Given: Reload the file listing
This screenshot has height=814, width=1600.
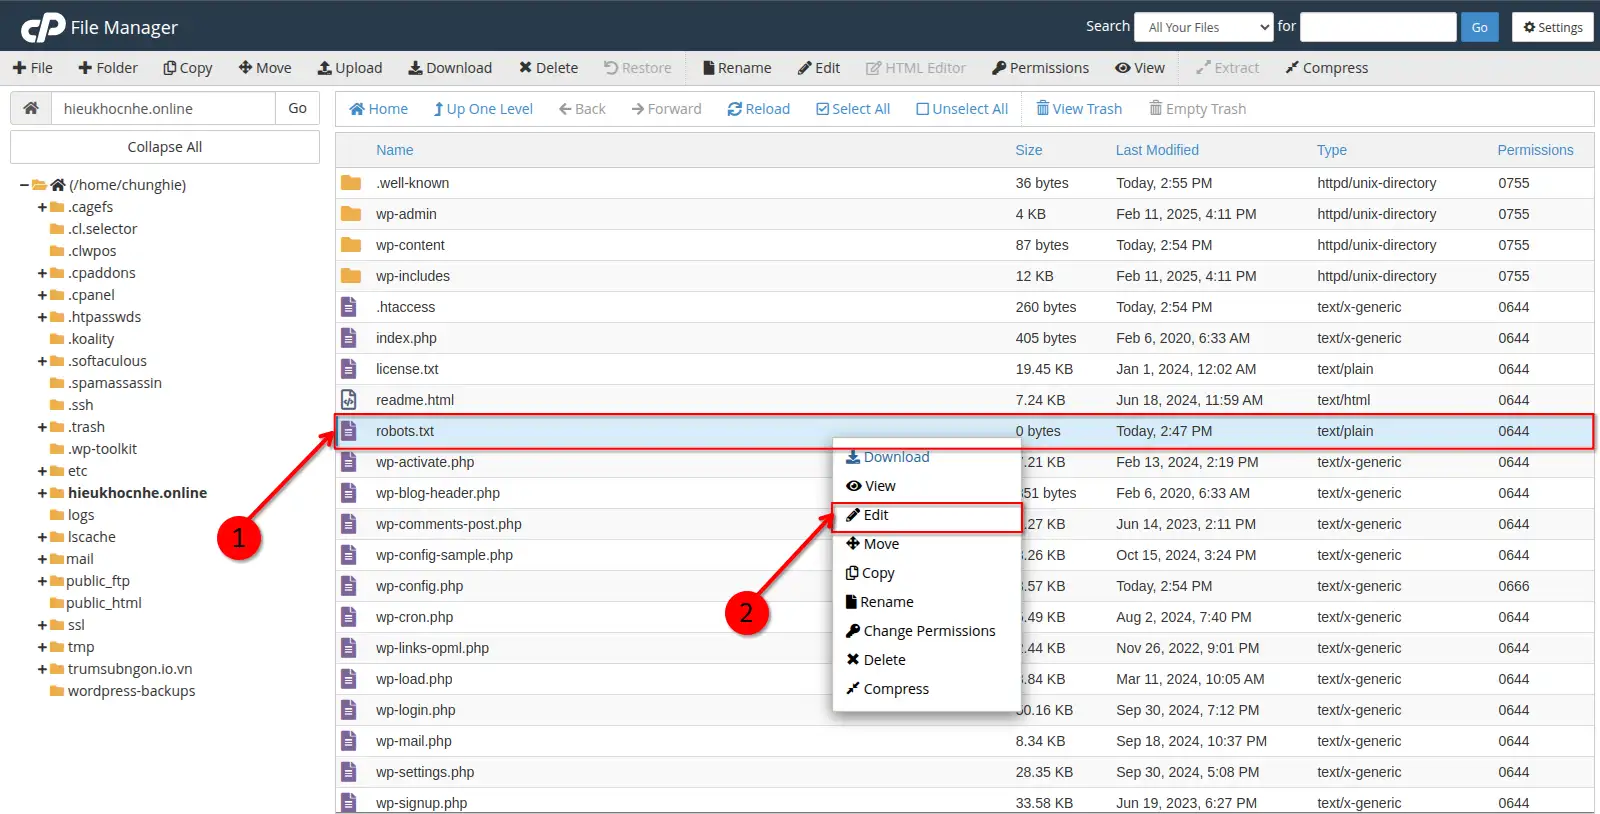Looking at the screenshot, I should (x=759, y=109).
